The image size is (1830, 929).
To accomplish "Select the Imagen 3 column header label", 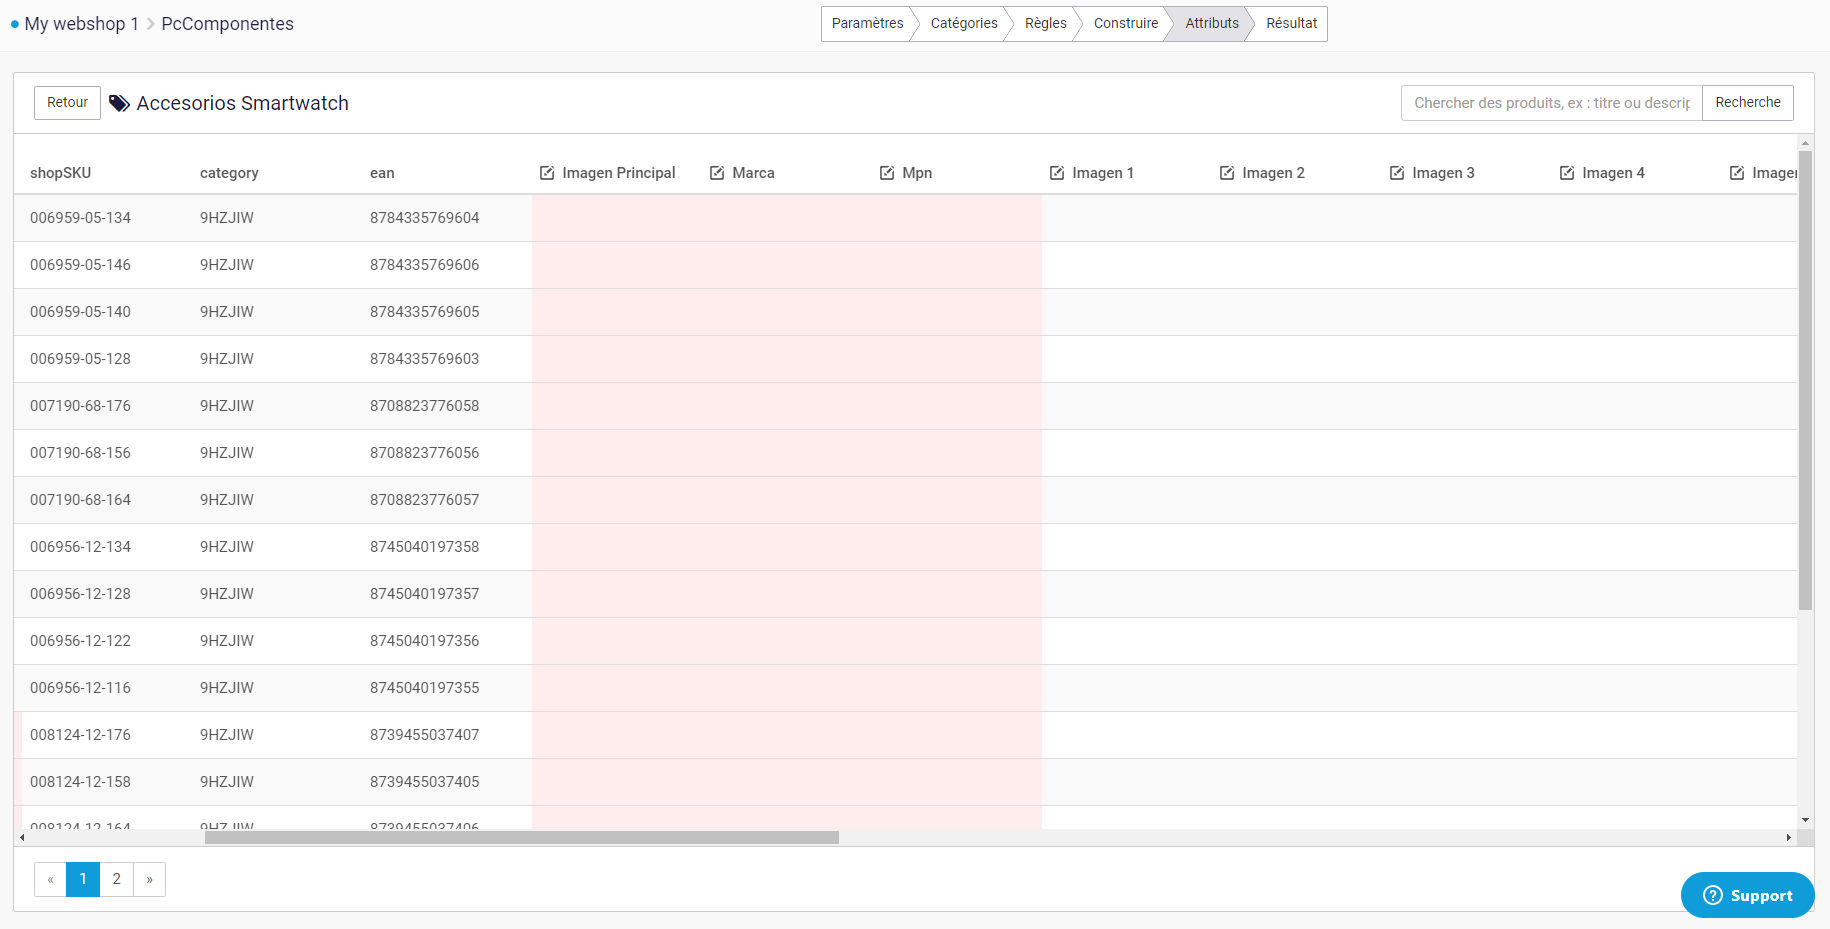I will pyautogui.click(x=1443, y=173).
